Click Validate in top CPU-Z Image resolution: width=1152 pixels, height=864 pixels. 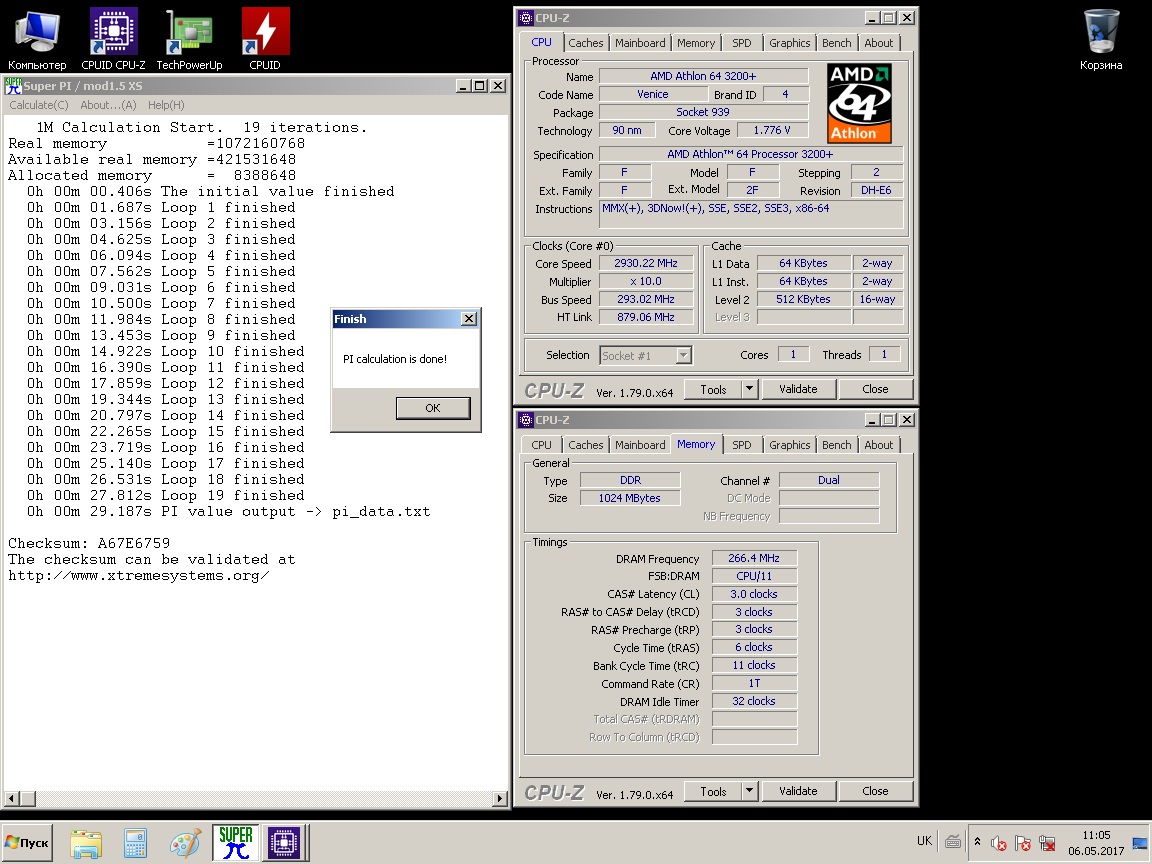(x=798, y=389)
